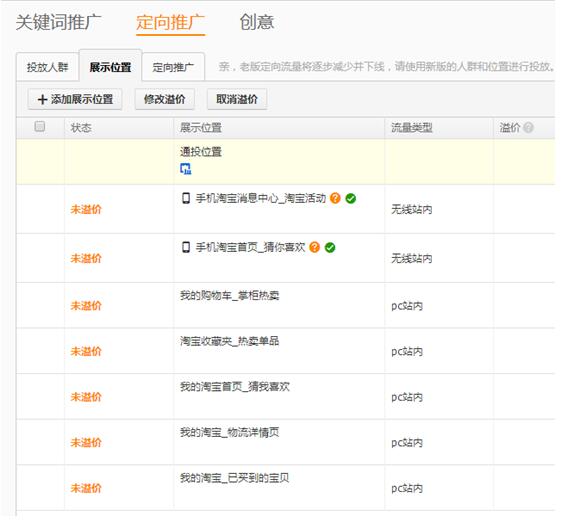This screenshot has height=526, width=573.
Task: Click 溢价 column header text
Action: tap(510, 128)
